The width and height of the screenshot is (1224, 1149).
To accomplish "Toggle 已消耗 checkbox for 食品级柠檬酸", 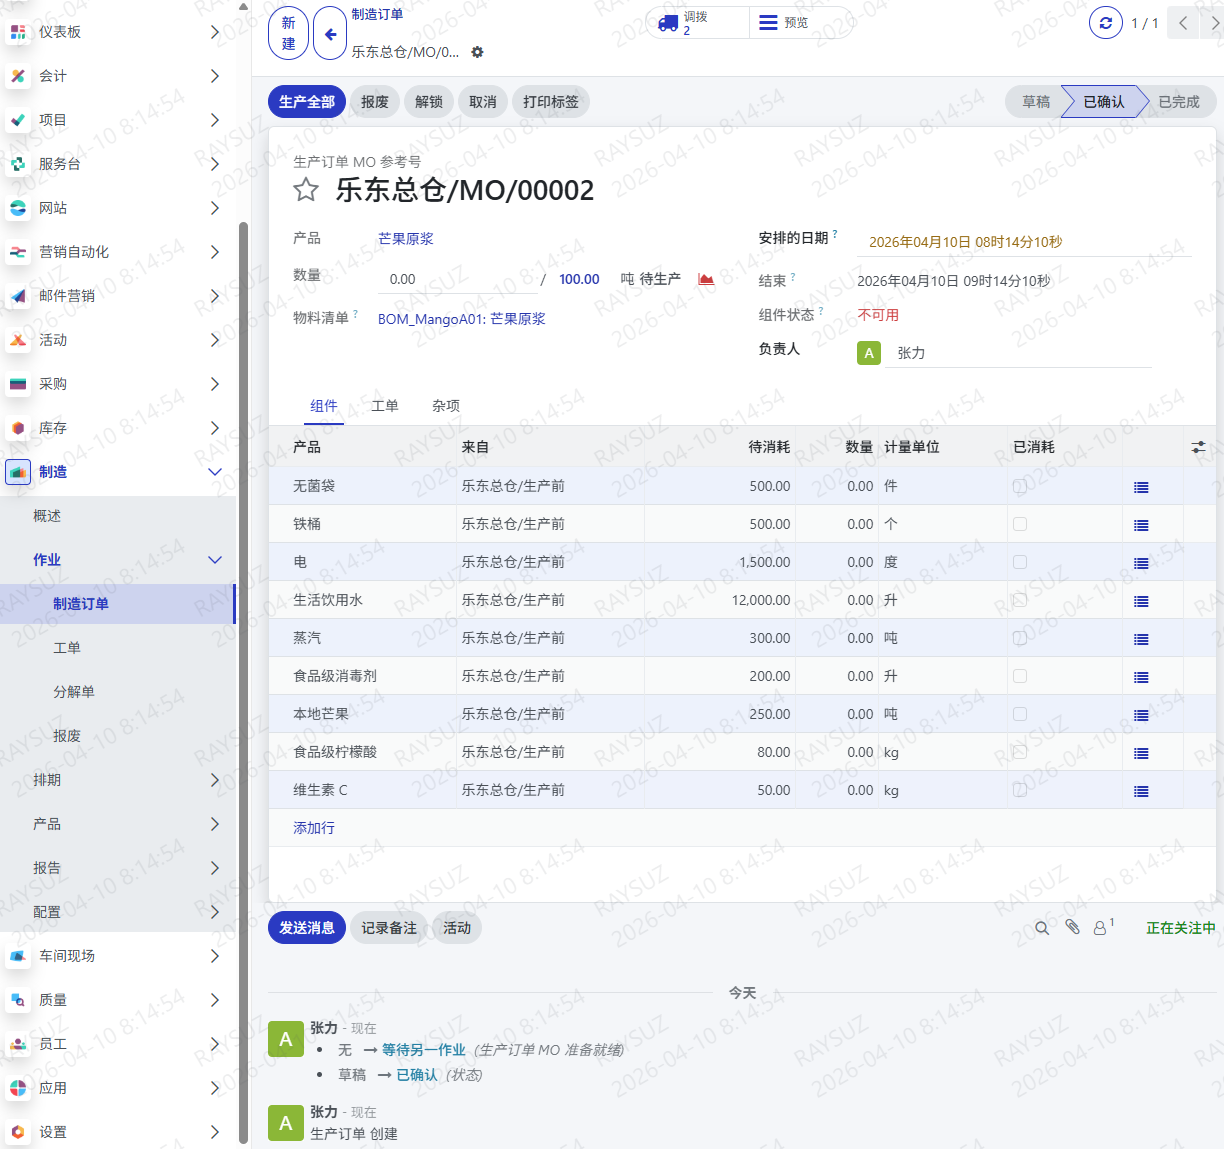I will click(x=1020, y=752).
